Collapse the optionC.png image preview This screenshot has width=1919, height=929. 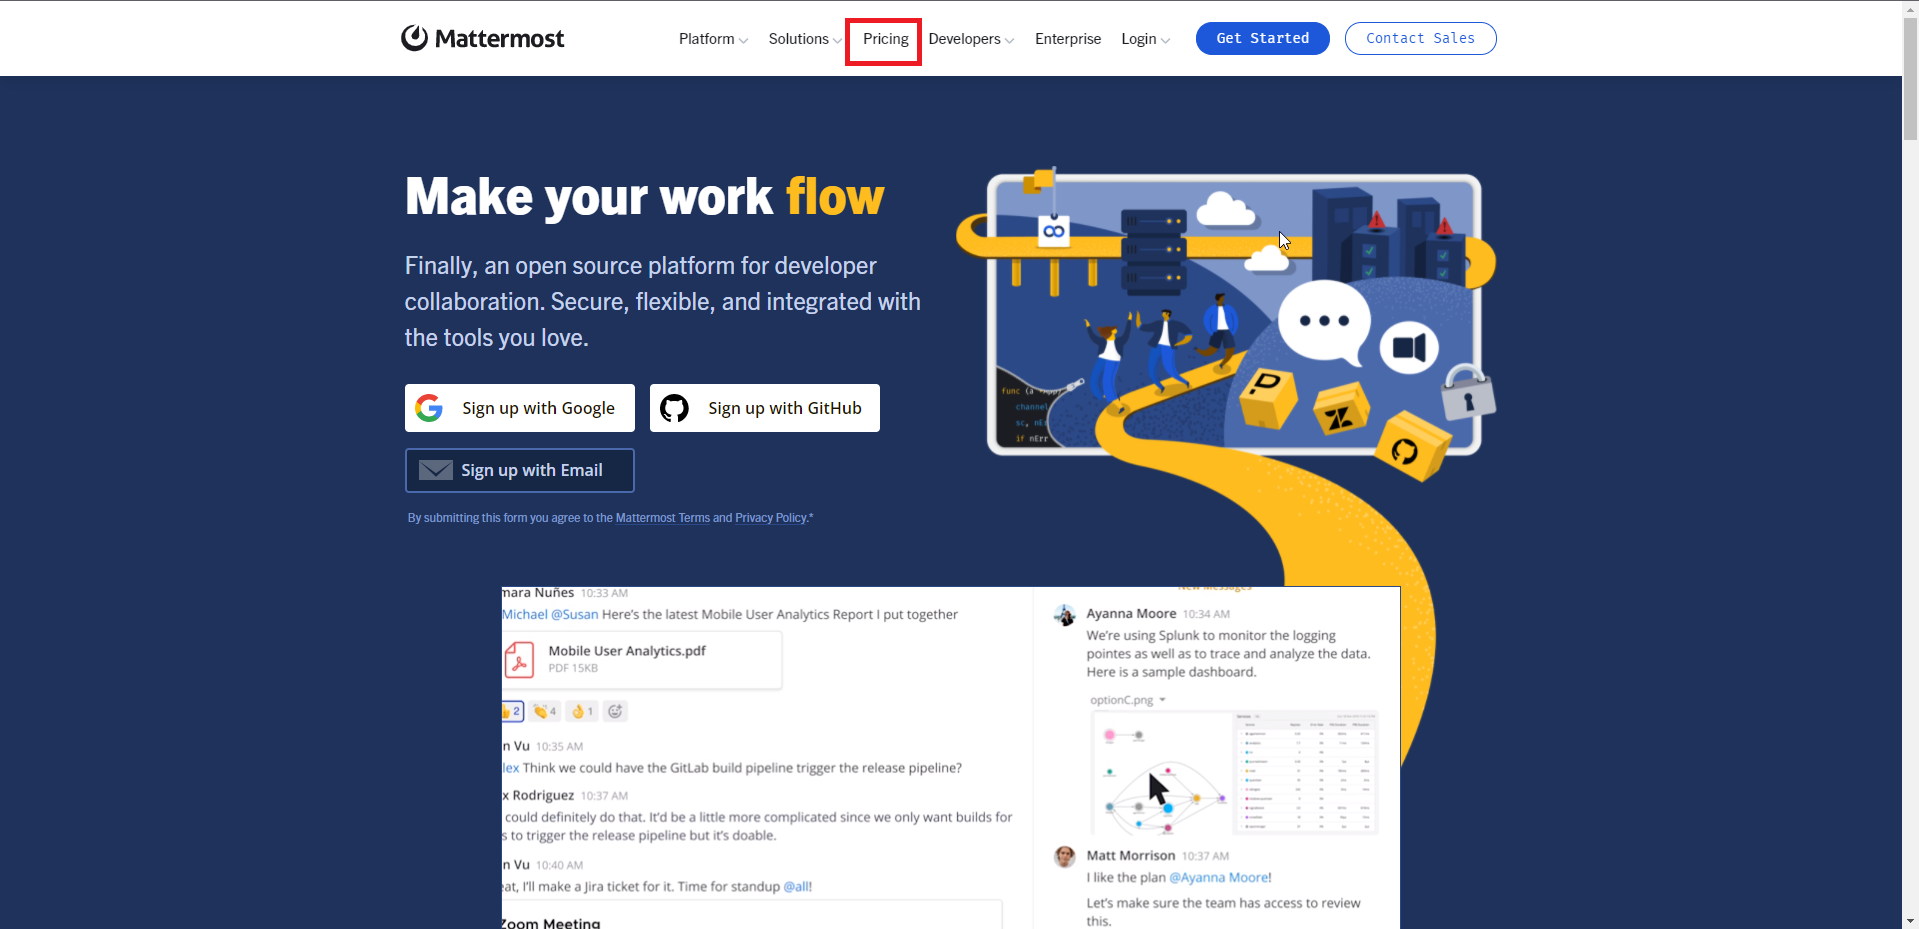click(1162, 700)
